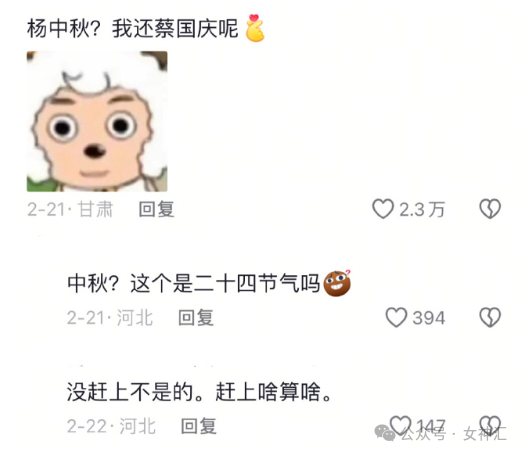Screen dimensions: 524x455
Task: Click 回复 on the 2-22 河北 comment
Action: 199,426
